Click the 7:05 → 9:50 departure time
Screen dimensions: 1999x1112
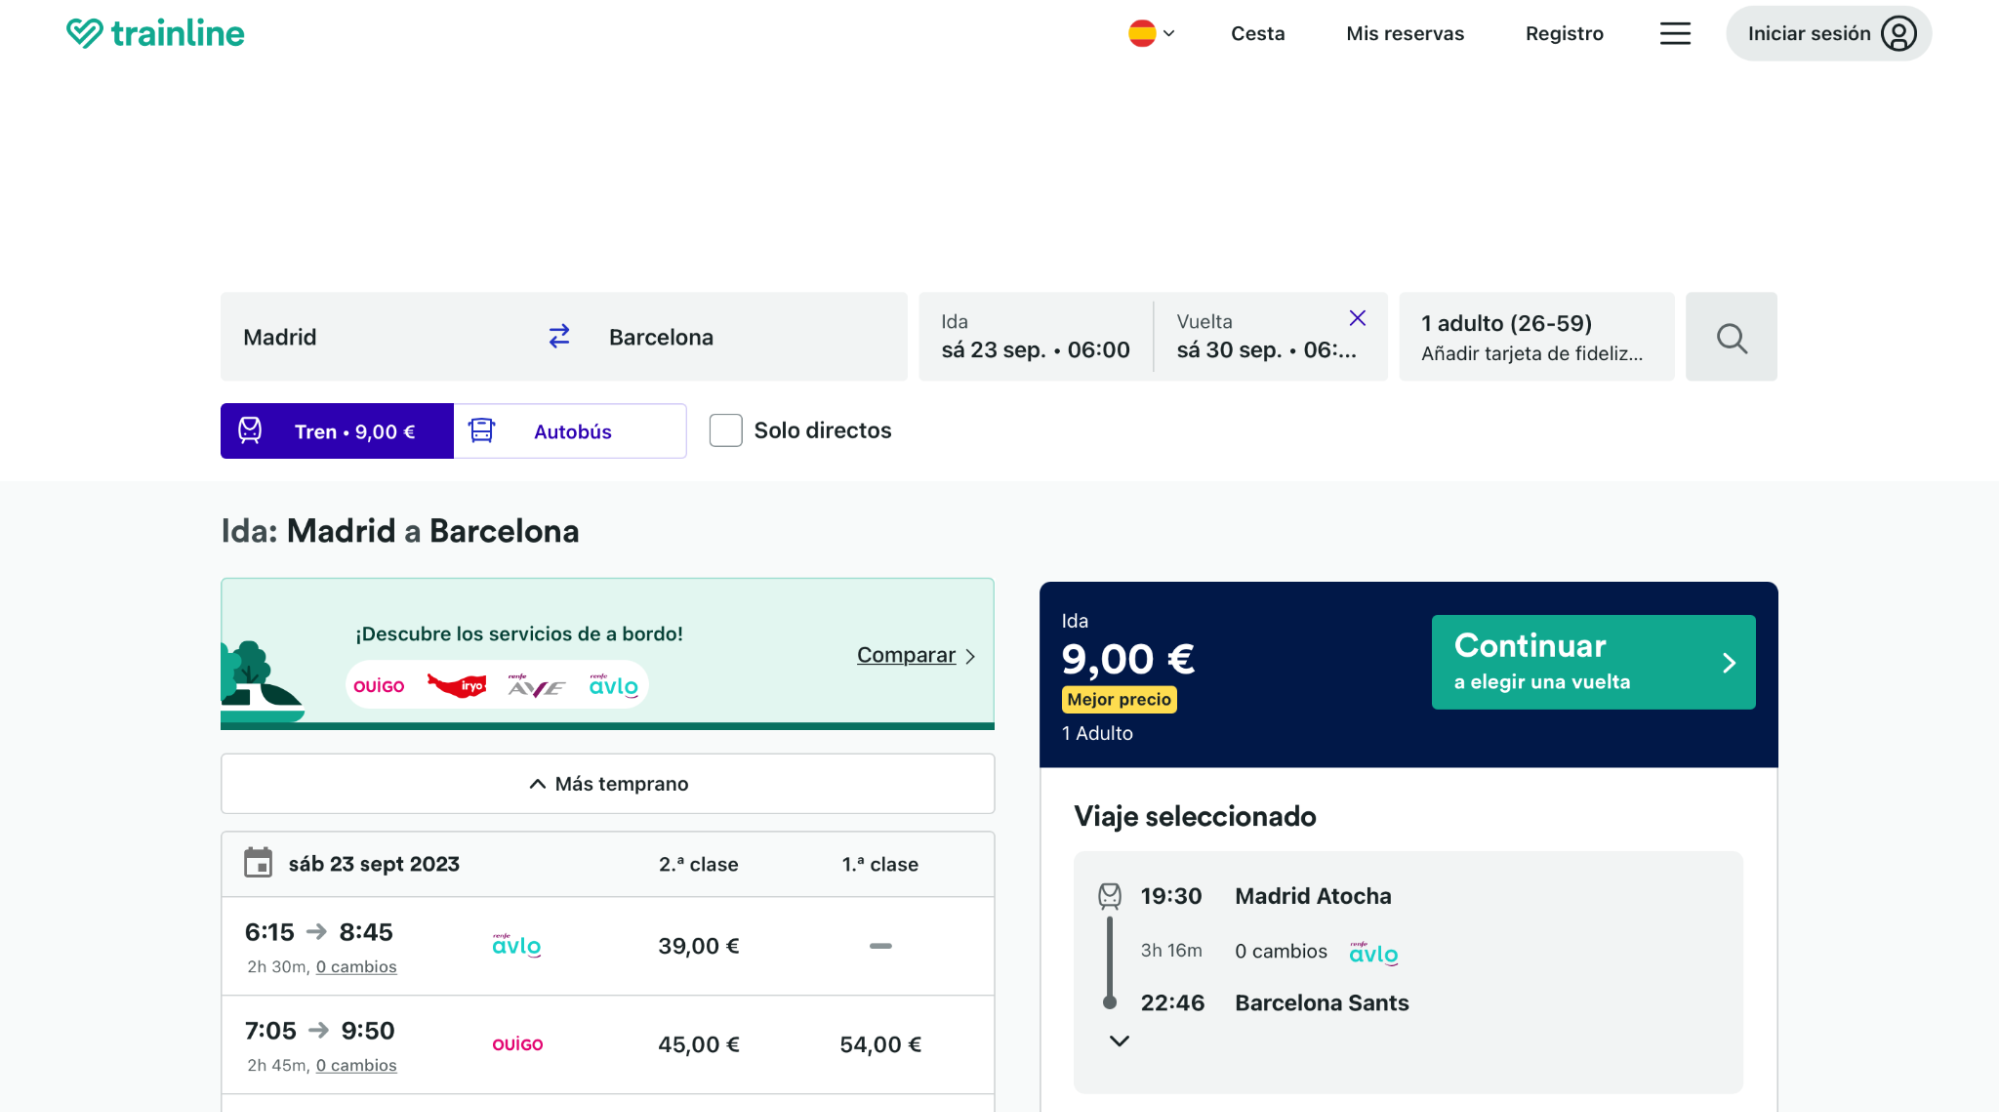tap(320, 1031)
